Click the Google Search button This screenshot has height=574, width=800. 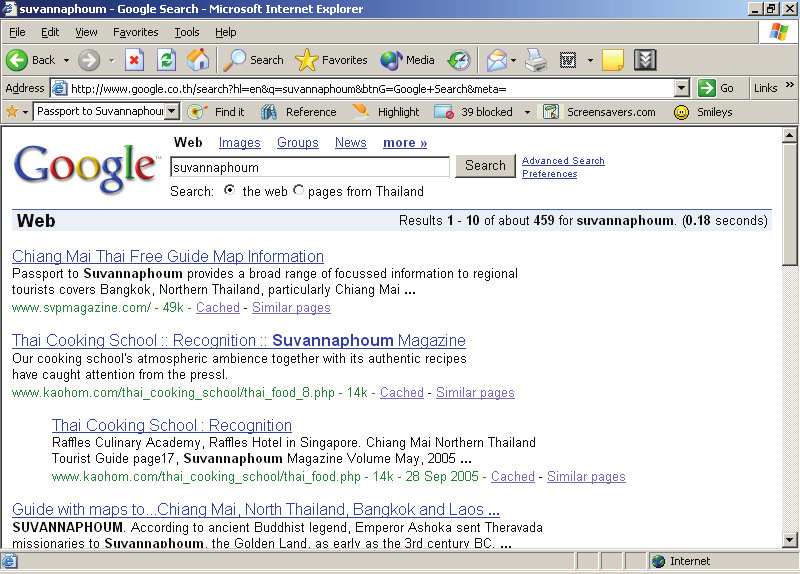tap(485, 166)
